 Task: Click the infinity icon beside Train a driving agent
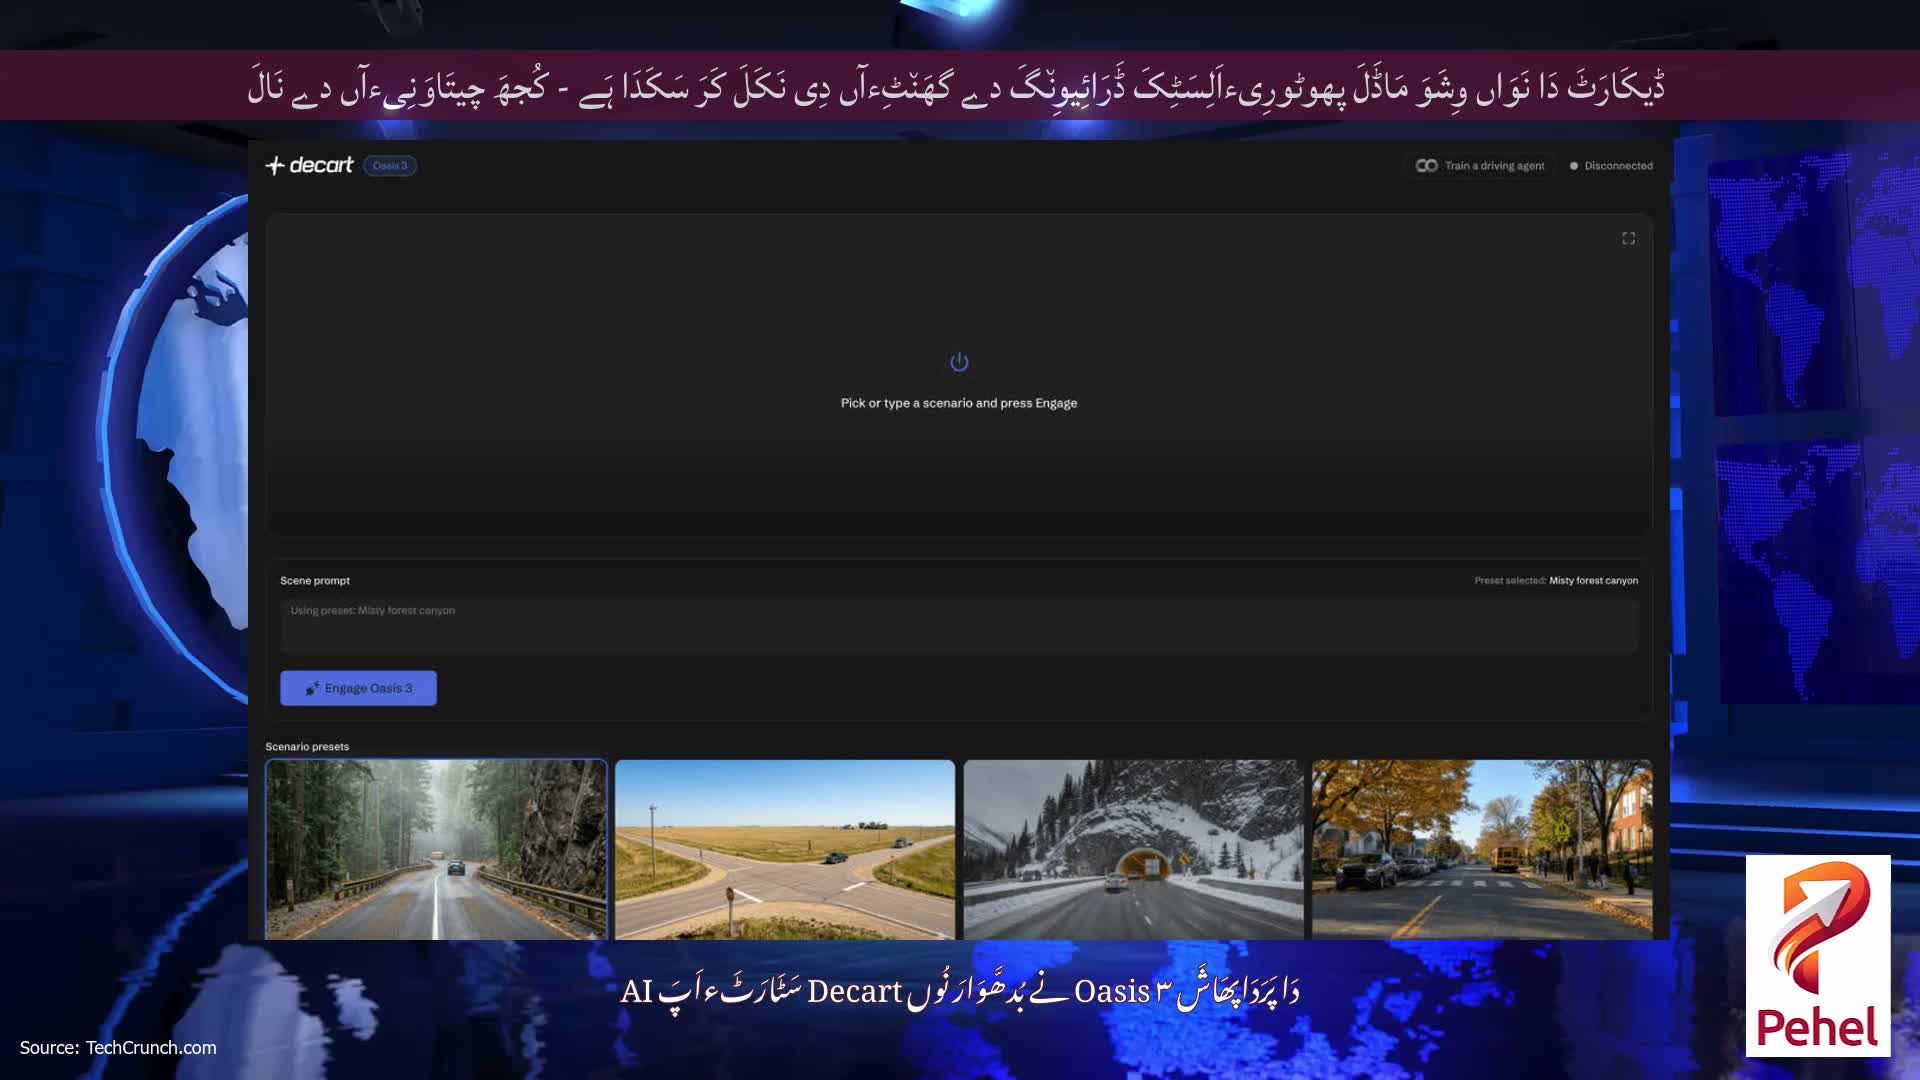click(1427, 166)
